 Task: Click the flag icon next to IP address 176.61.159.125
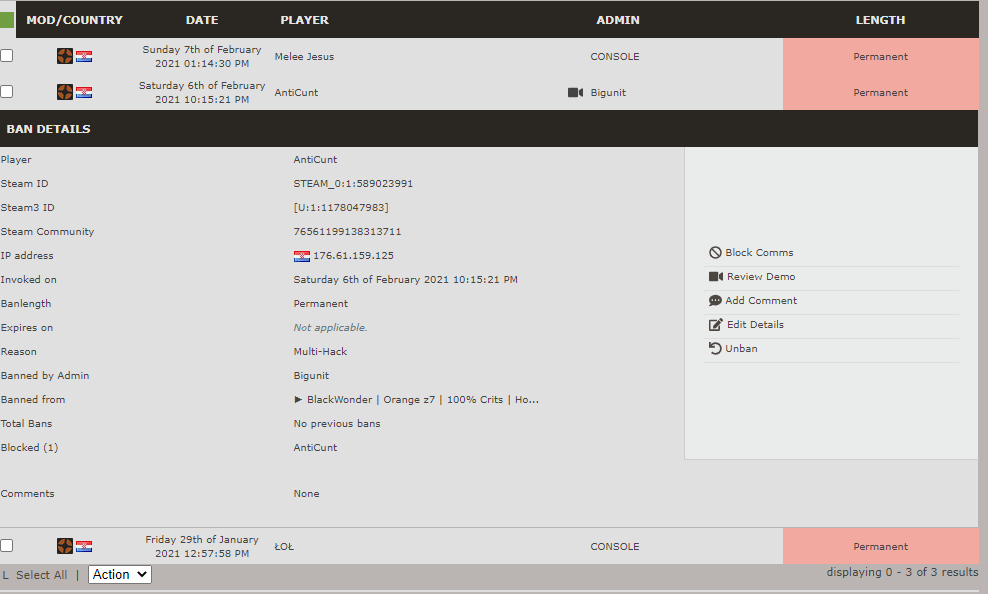(x=302, y=256)
